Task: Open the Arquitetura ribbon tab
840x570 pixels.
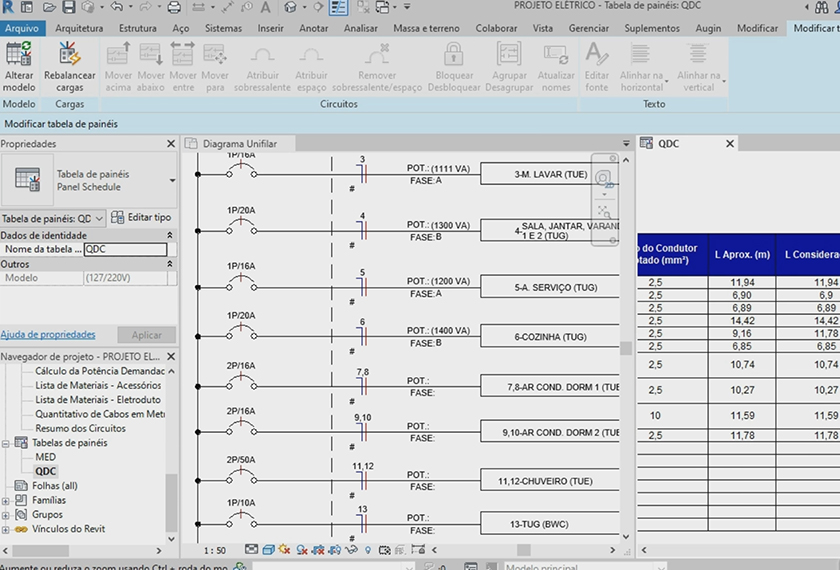Action: [x=79, y=28]
